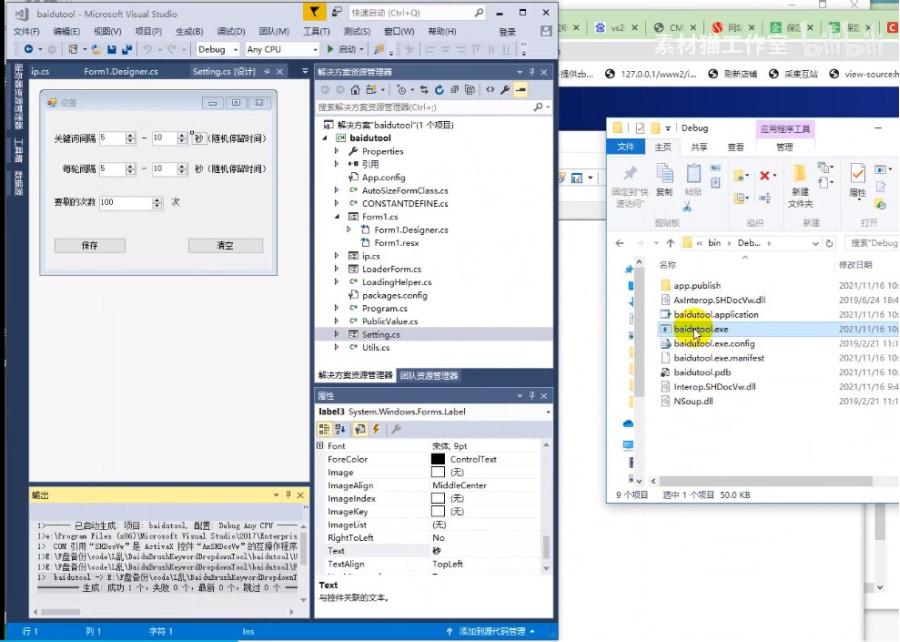Toggle Preview Selected Items in Solution Explorer
The image size is (900, 642).
(x=520, y=90)
